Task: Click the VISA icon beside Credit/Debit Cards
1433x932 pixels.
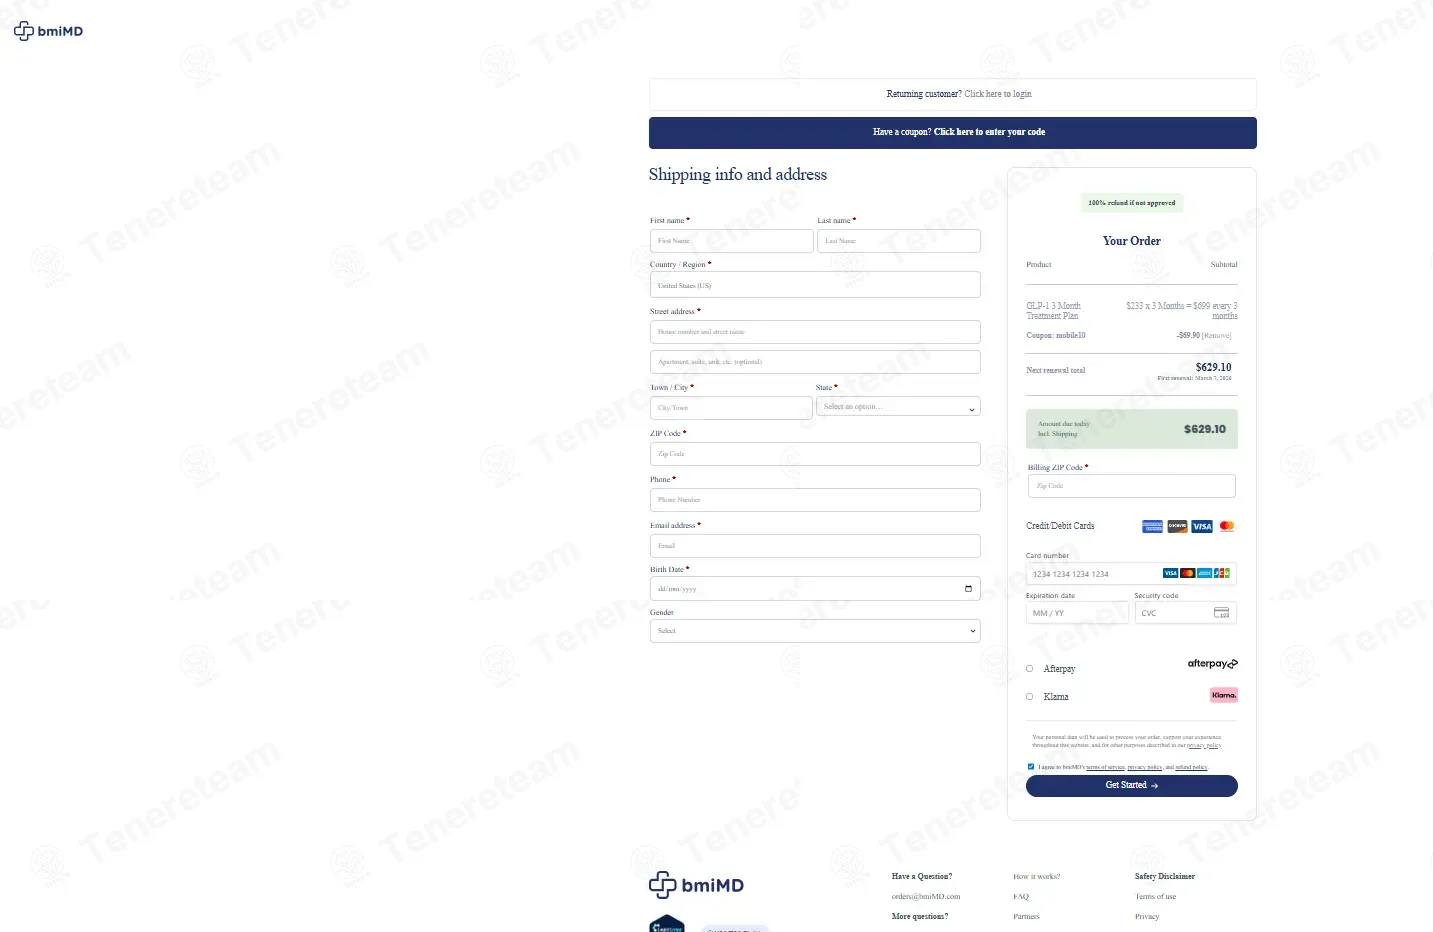Action: pos(1202,526)
